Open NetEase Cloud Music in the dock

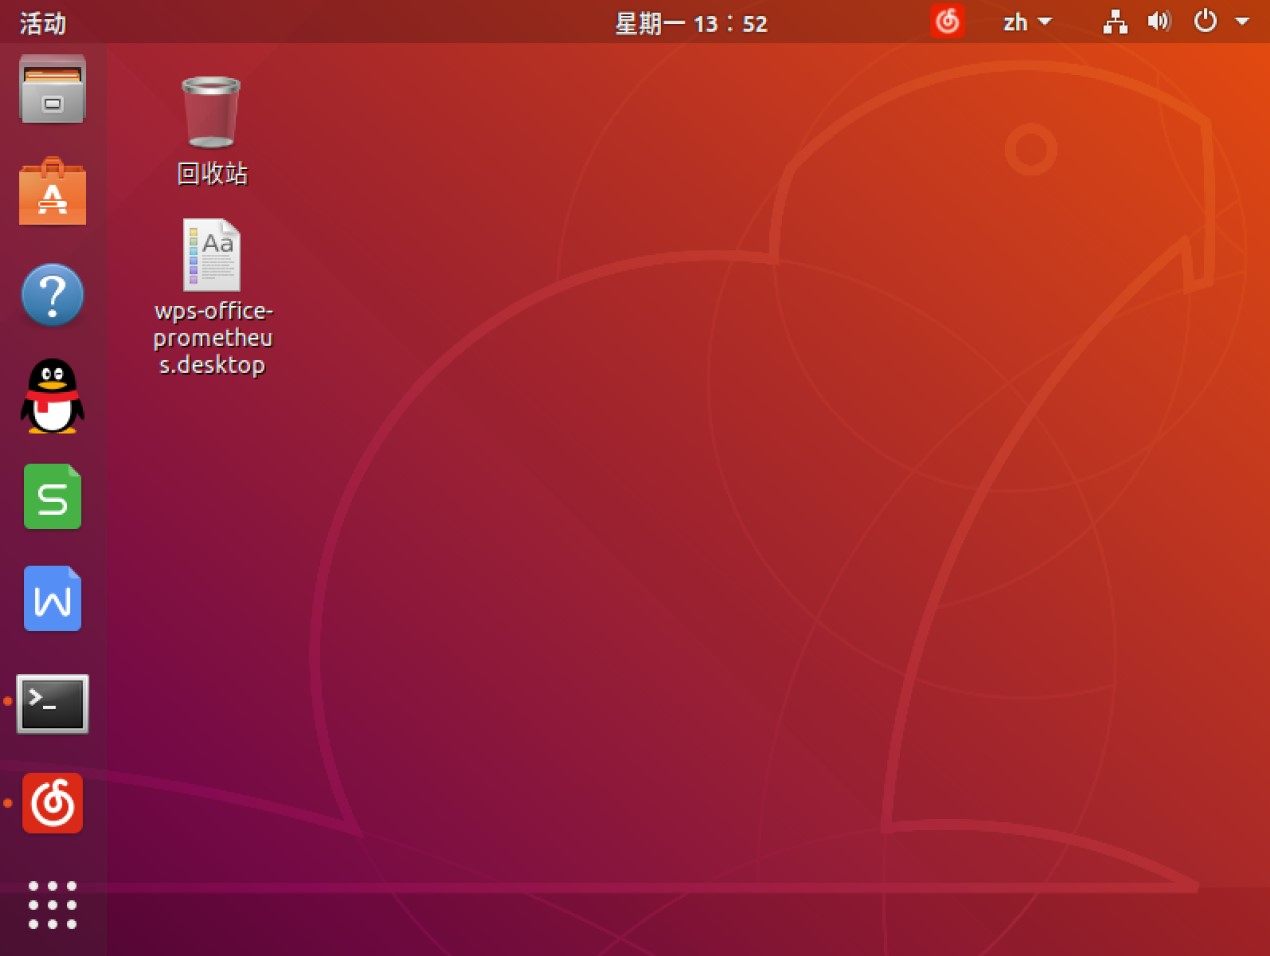52,803
